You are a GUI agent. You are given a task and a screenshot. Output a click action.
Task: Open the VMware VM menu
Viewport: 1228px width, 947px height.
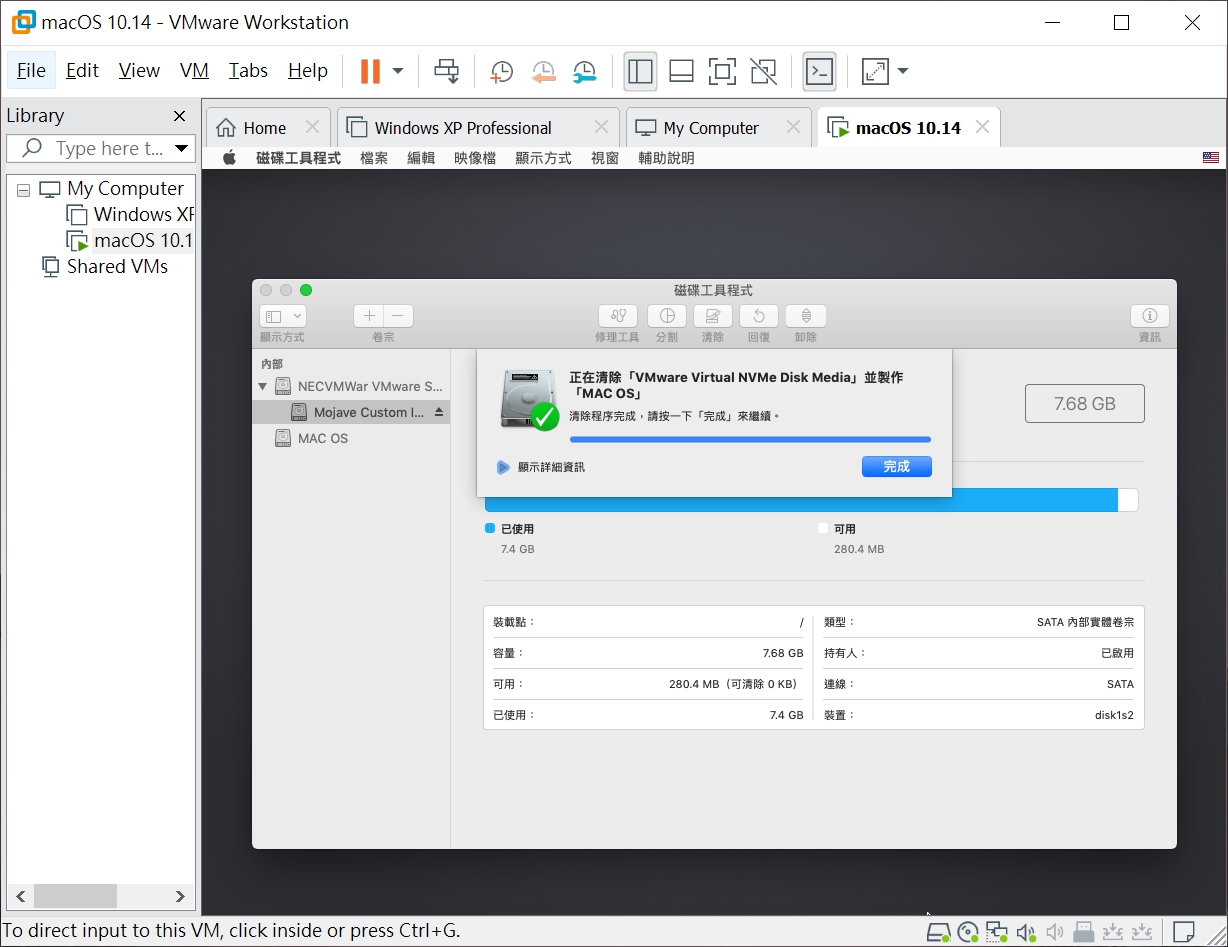pos(194,70)
